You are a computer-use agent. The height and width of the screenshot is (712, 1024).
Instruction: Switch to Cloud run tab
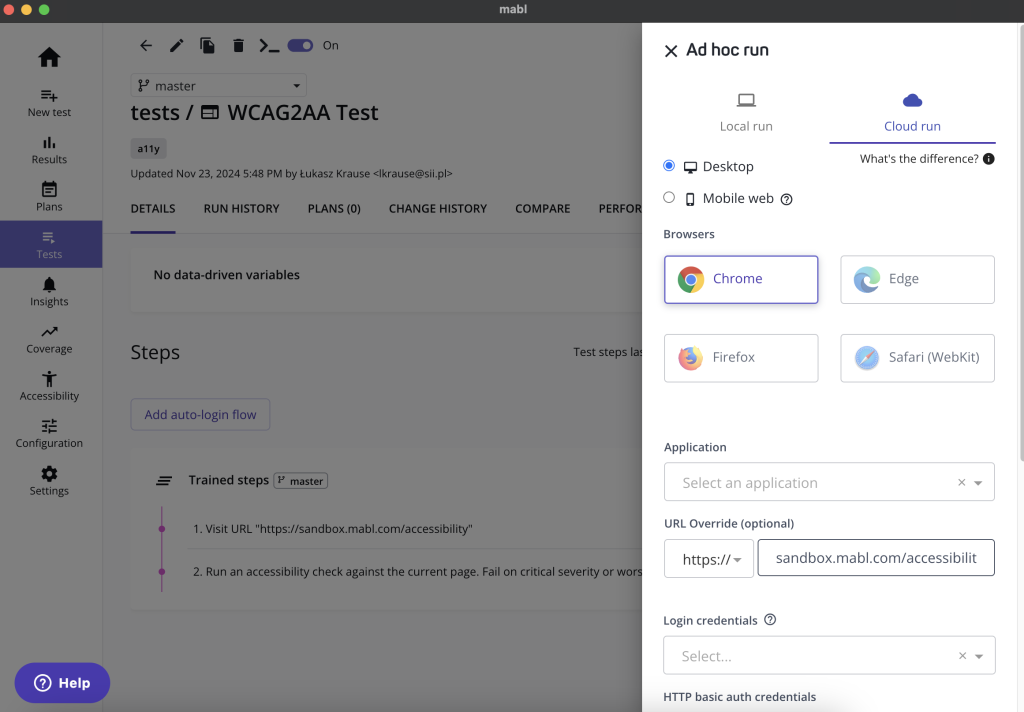[912, 112]
